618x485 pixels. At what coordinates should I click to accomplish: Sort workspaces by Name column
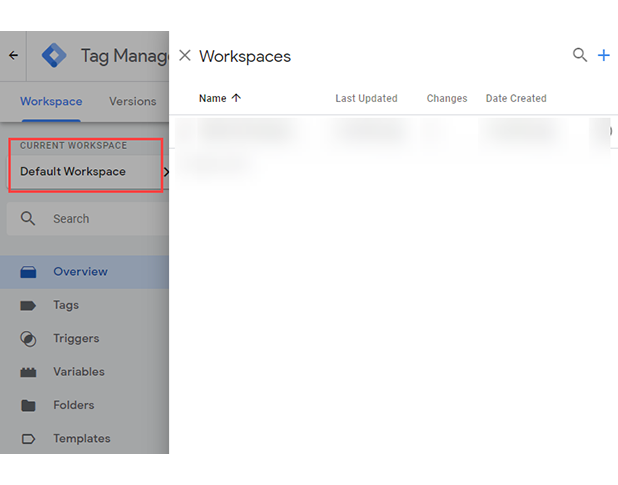pyautogui.click(x=212, y=98)
